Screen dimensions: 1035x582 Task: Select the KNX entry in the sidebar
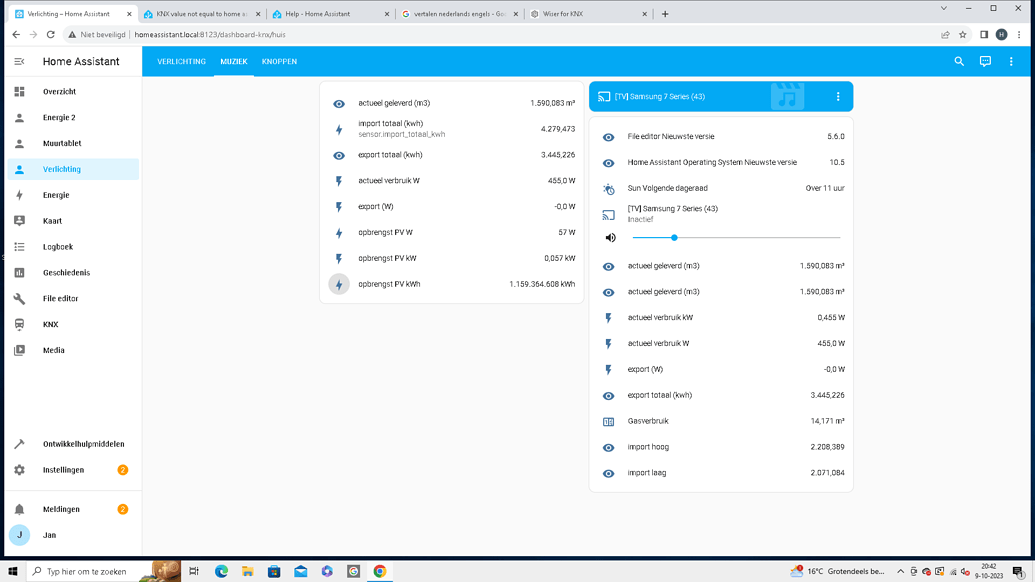pyautogui.click(x=48, y=324)
